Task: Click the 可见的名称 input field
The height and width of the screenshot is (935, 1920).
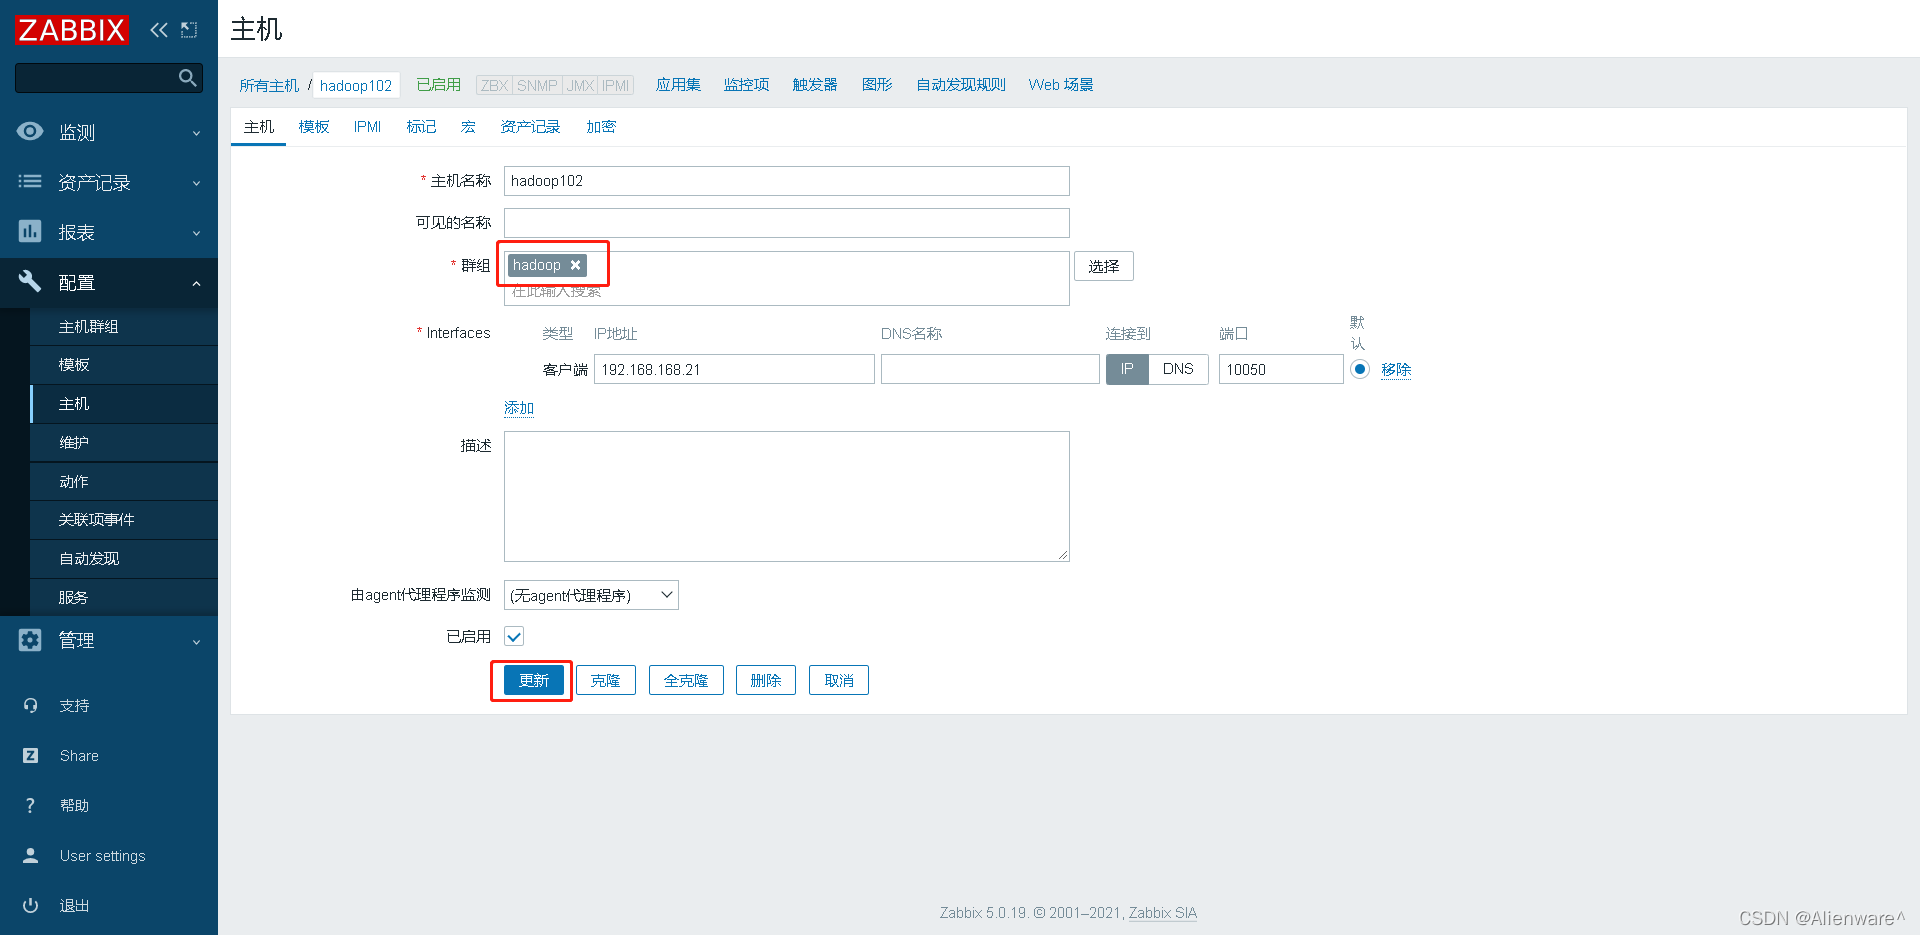Action: pyautogui.click(x=787, y=223)
